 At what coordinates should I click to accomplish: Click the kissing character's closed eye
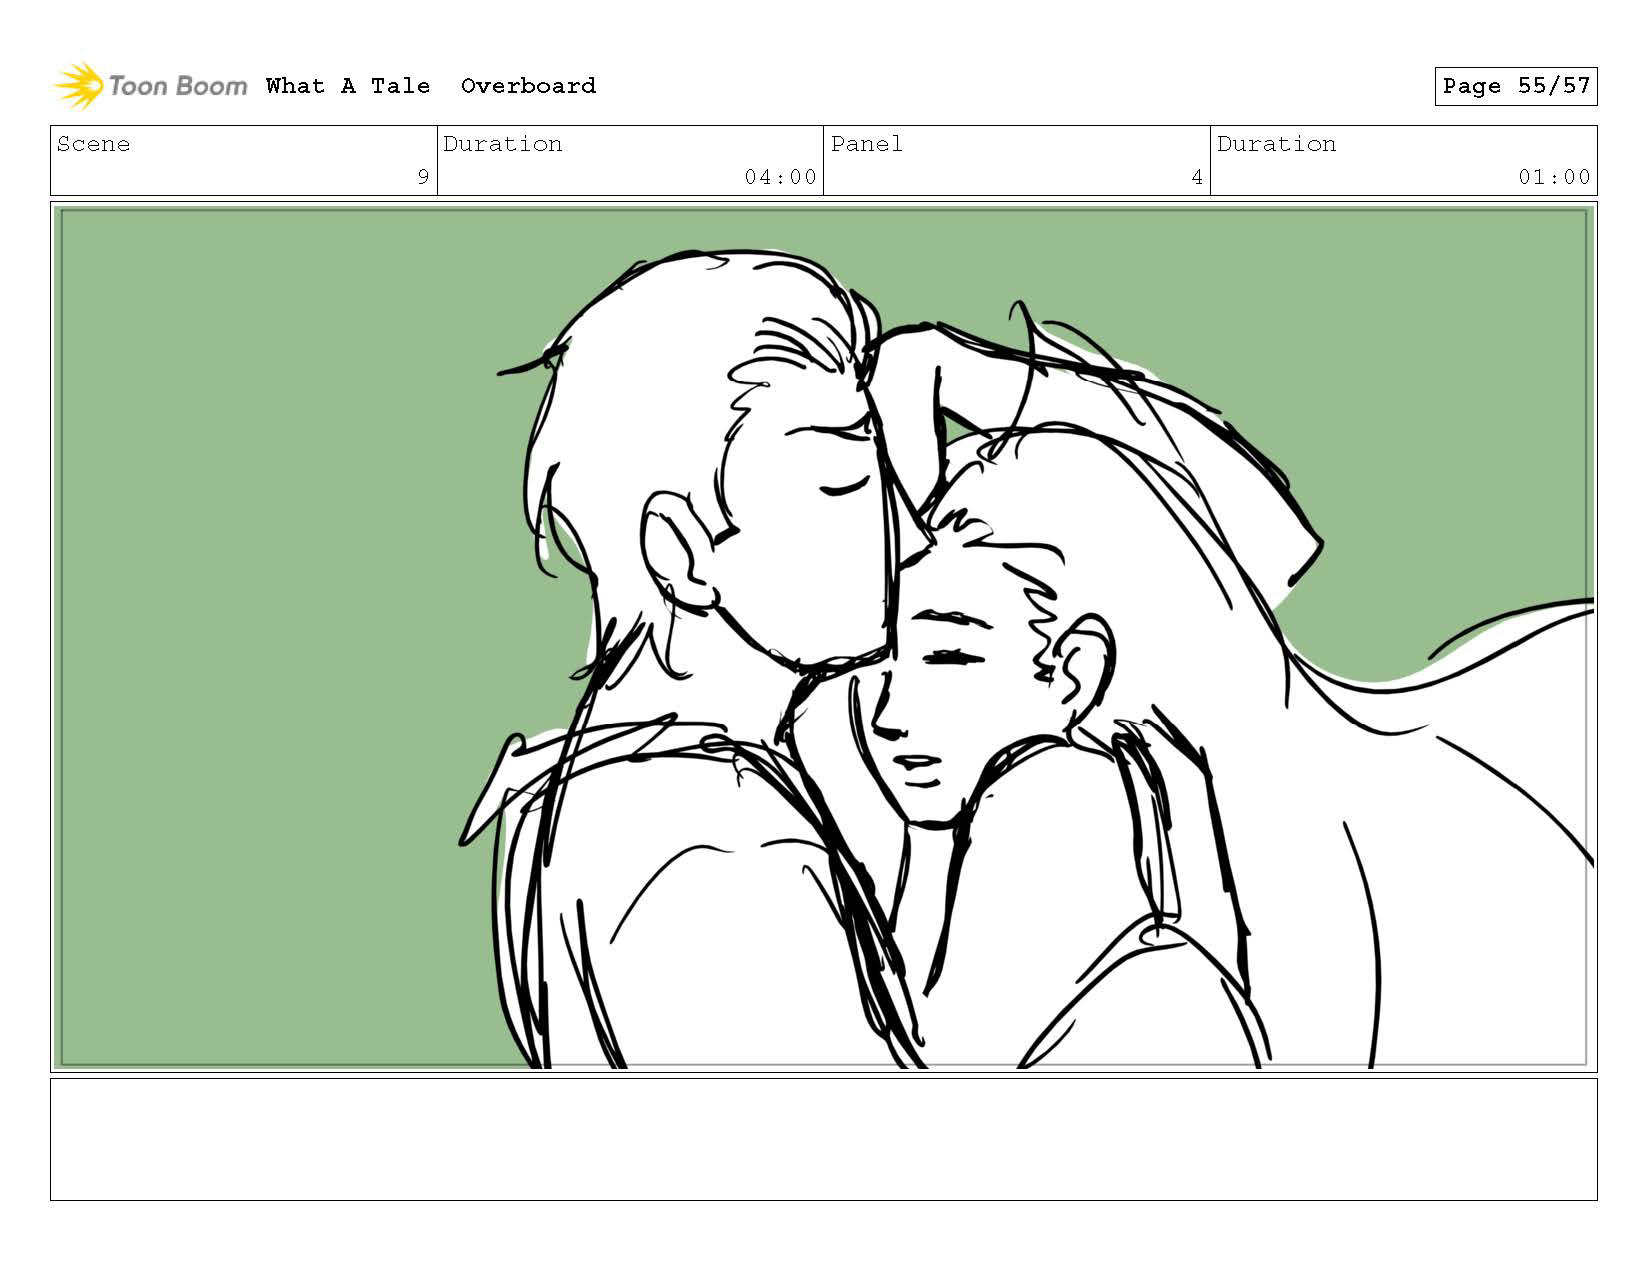(846, 488)
